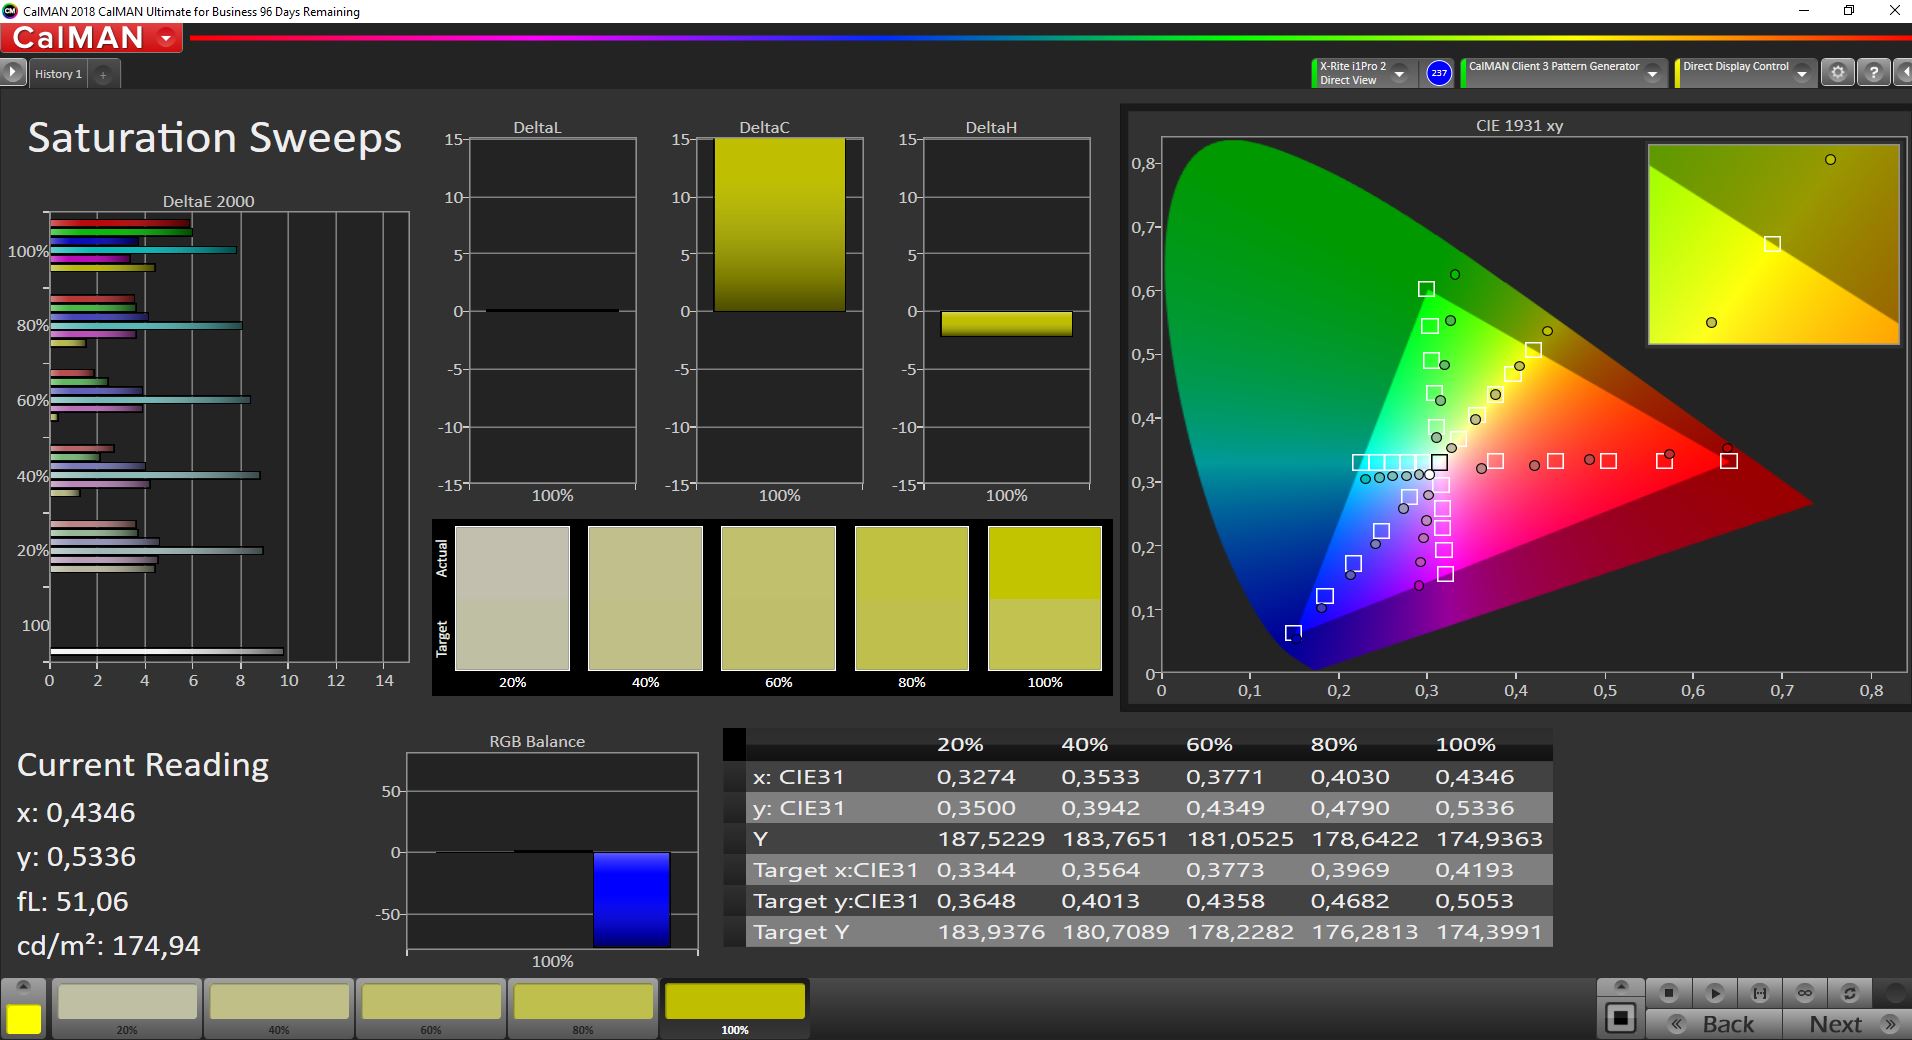Click the continuous read infinity icon

(1804, 993)
